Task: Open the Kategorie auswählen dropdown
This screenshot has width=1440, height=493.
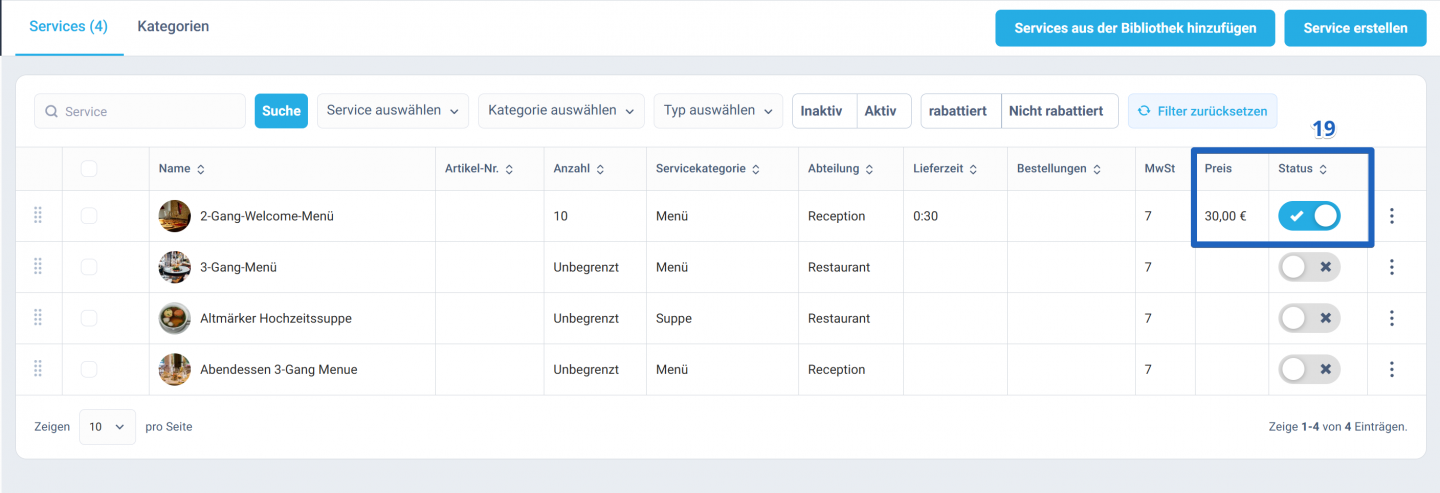Action: click(561, 111)
